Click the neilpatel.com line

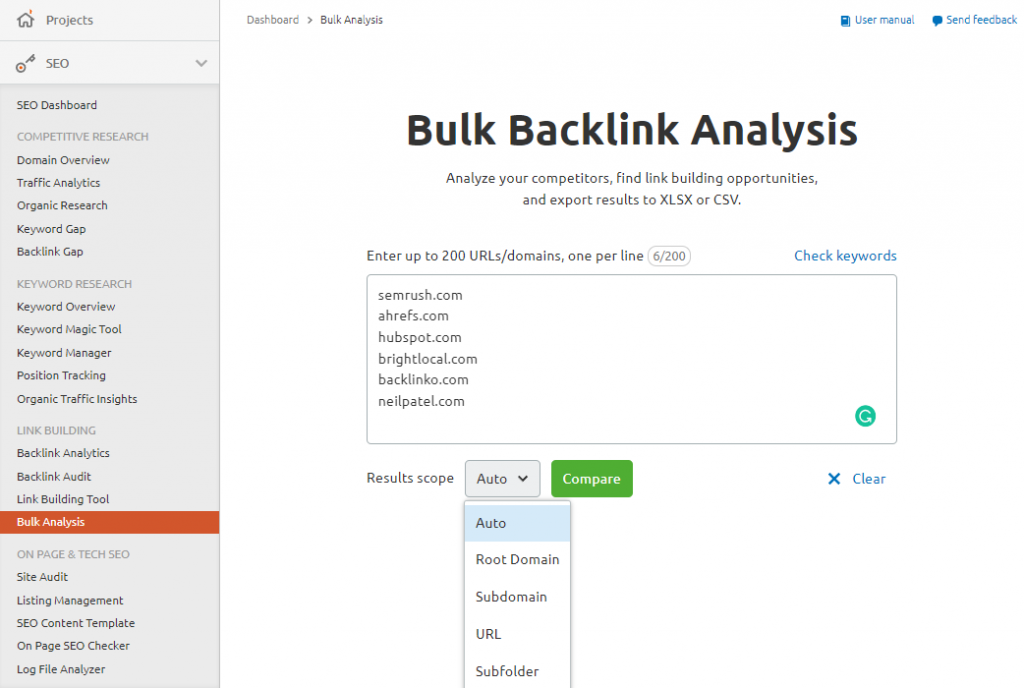coord(421,401)
